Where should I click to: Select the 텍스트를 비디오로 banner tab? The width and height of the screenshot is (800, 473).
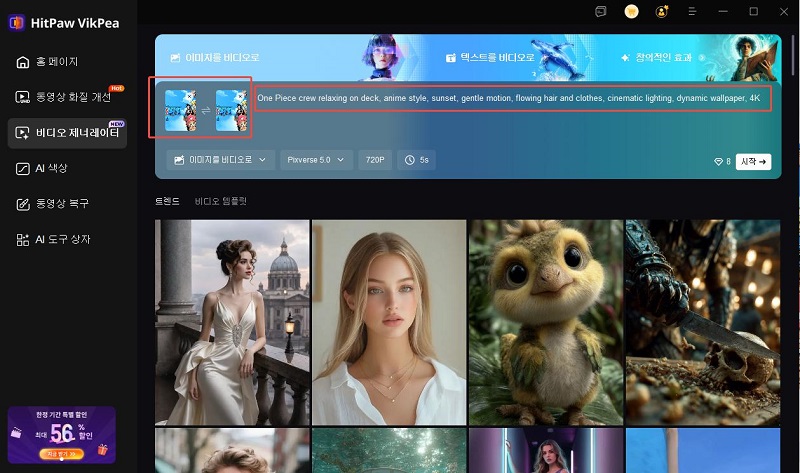[x=490, y=58]
